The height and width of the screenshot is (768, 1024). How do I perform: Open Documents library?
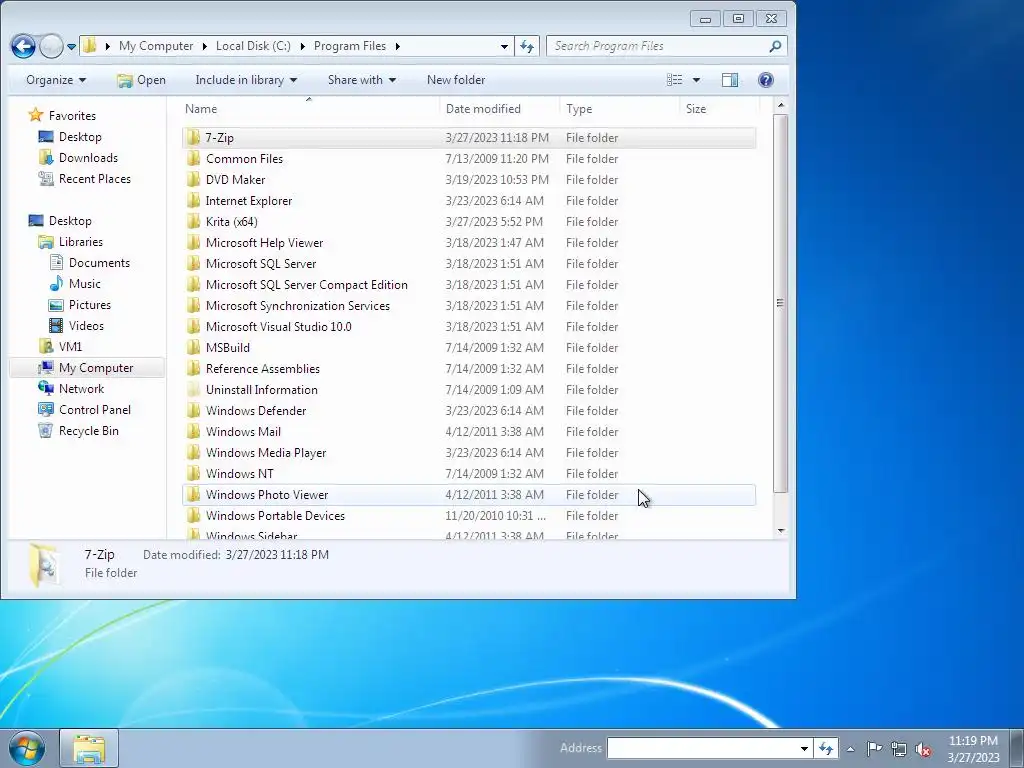coord(89,263)
